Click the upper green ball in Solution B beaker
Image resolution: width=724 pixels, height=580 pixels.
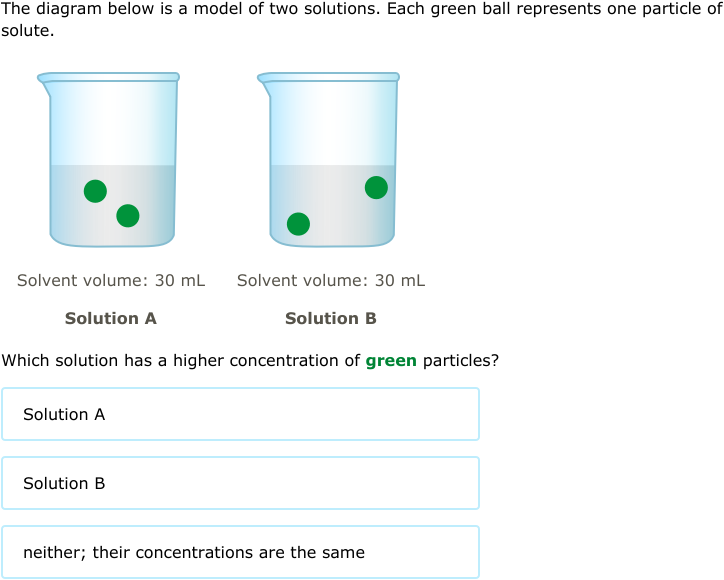(376, 187)
